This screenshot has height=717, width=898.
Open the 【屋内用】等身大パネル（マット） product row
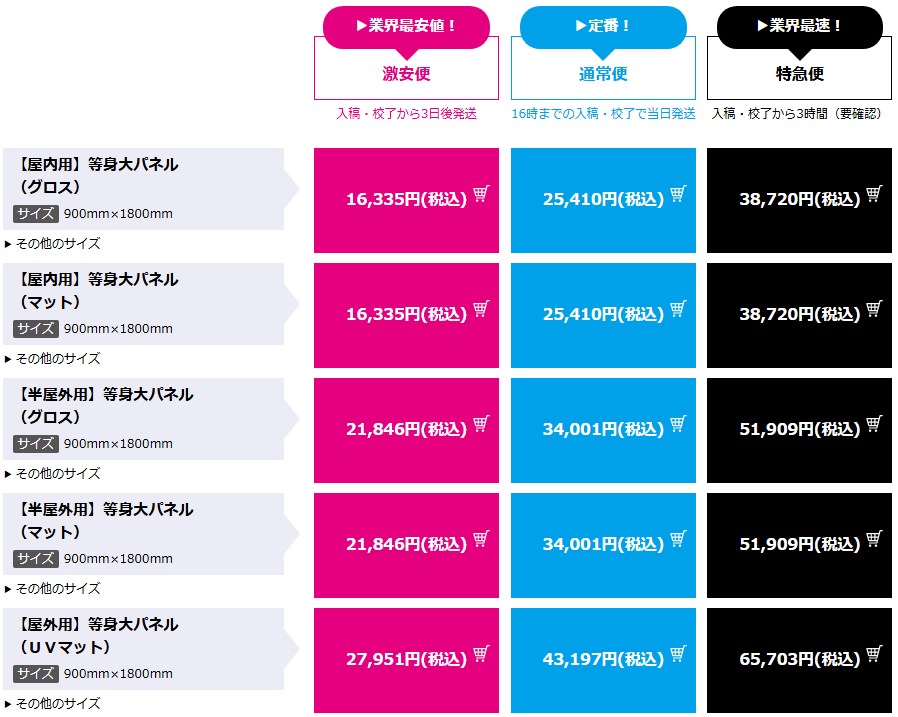click(98, 290)
